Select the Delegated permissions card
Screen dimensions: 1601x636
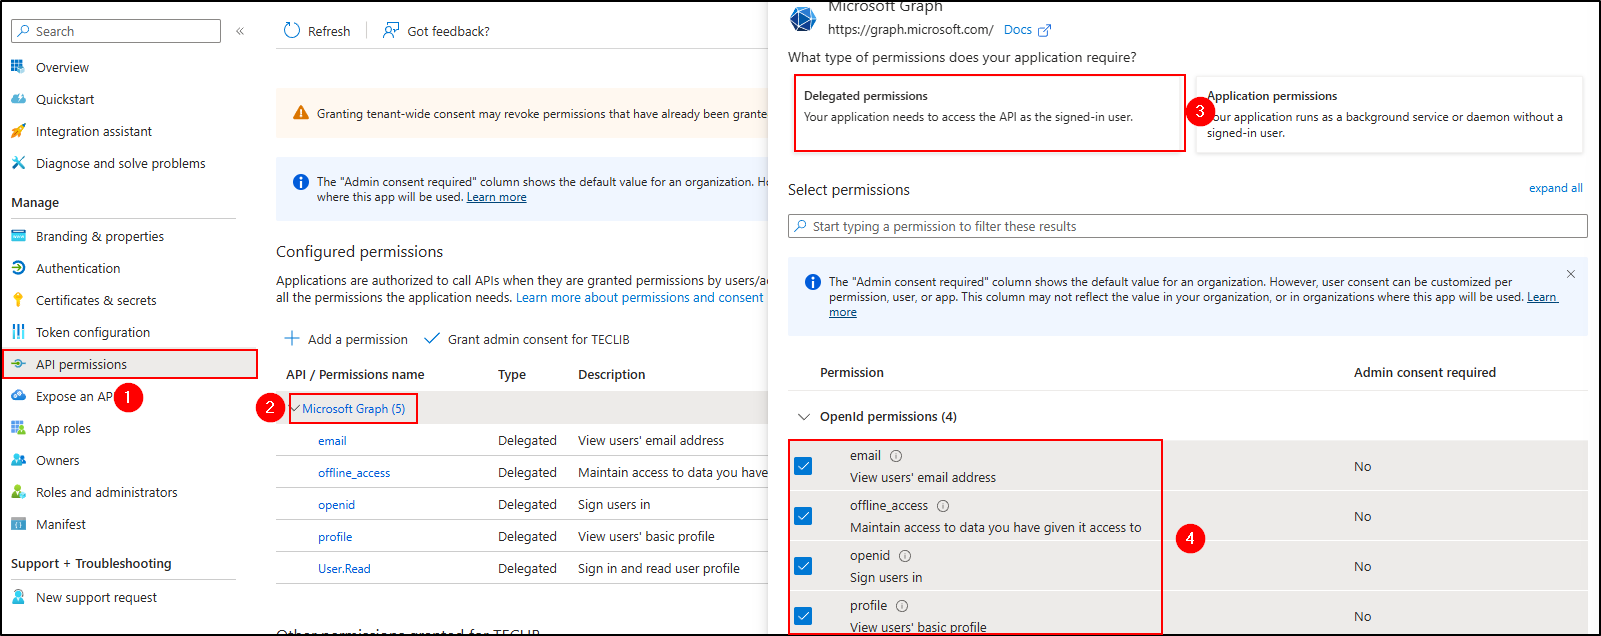click(x=989, y=113)
